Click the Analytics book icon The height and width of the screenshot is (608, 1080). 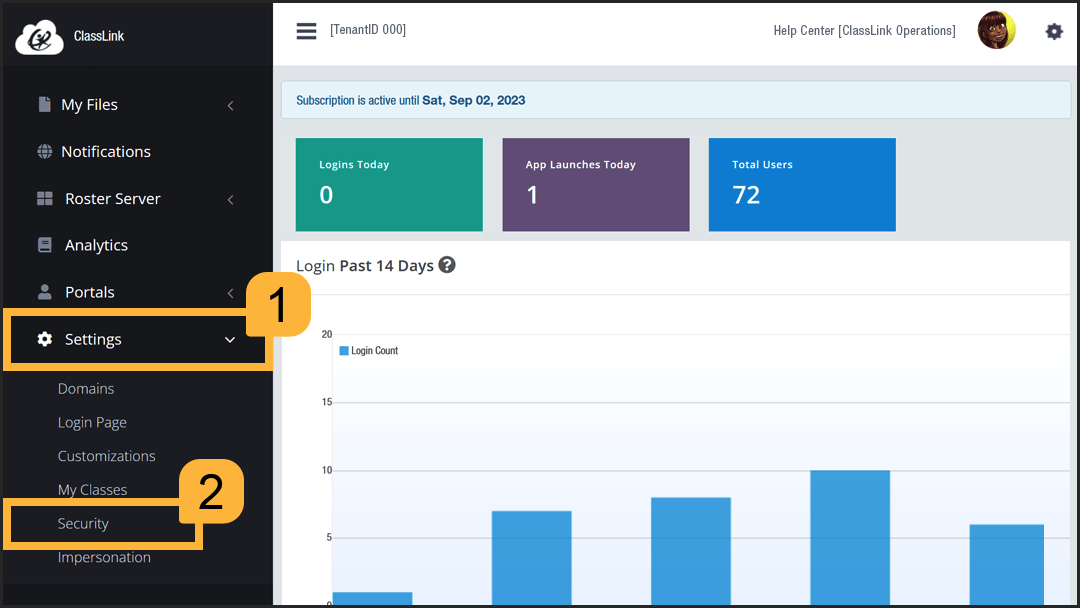point(44,245)
